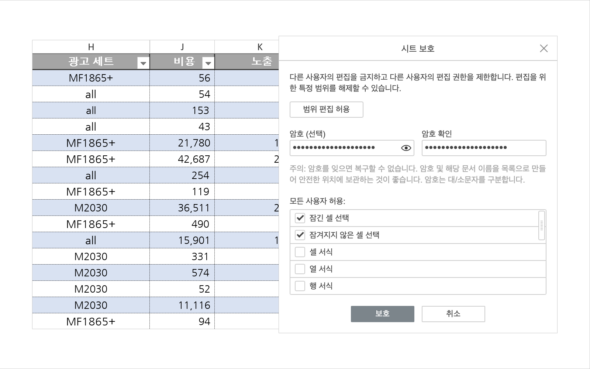The image size is (590, 369).
Task: Open filter dropdown for 광고 세트 column
Action: tap(143, 63)
